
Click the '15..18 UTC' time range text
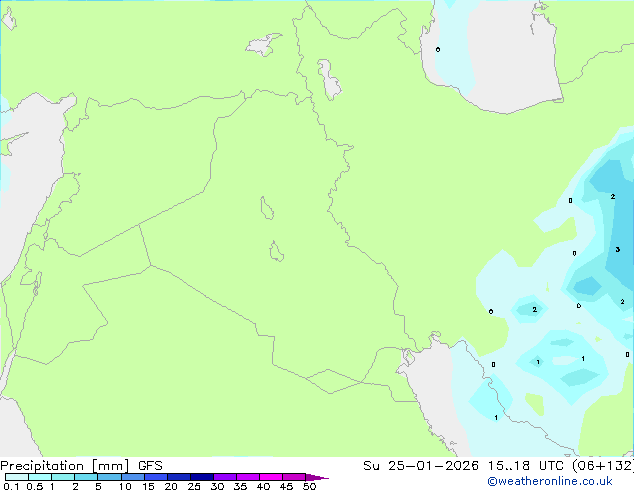(525, 466)
